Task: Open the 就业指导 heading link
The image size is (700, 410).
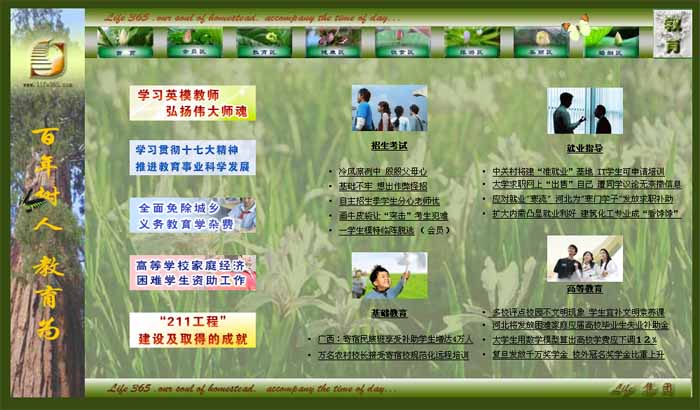Action: (584, 148)
